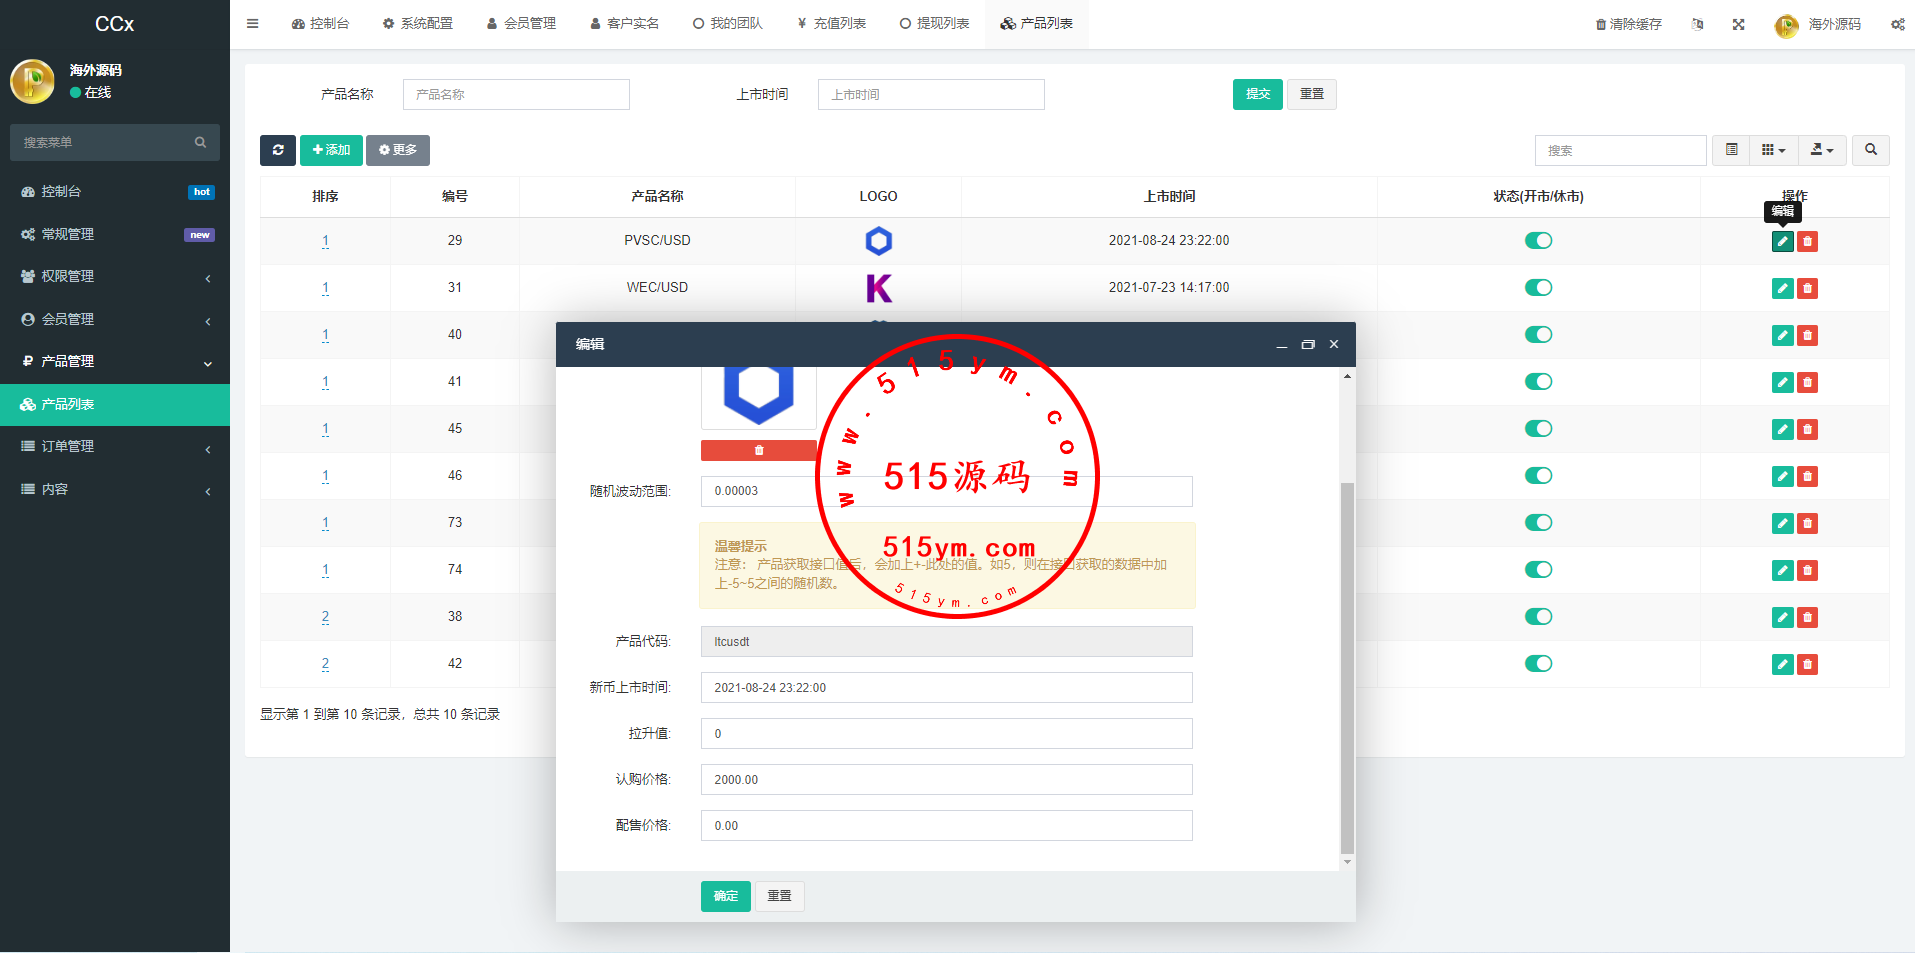
Task: Toggle status switch for product 38
Action: click(1538, 617)
